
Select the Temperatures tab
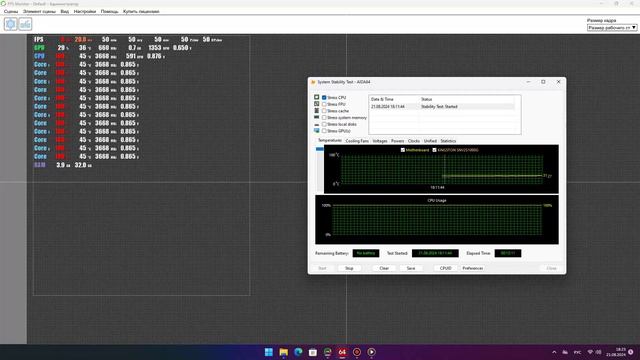click(x=330, y=140)
